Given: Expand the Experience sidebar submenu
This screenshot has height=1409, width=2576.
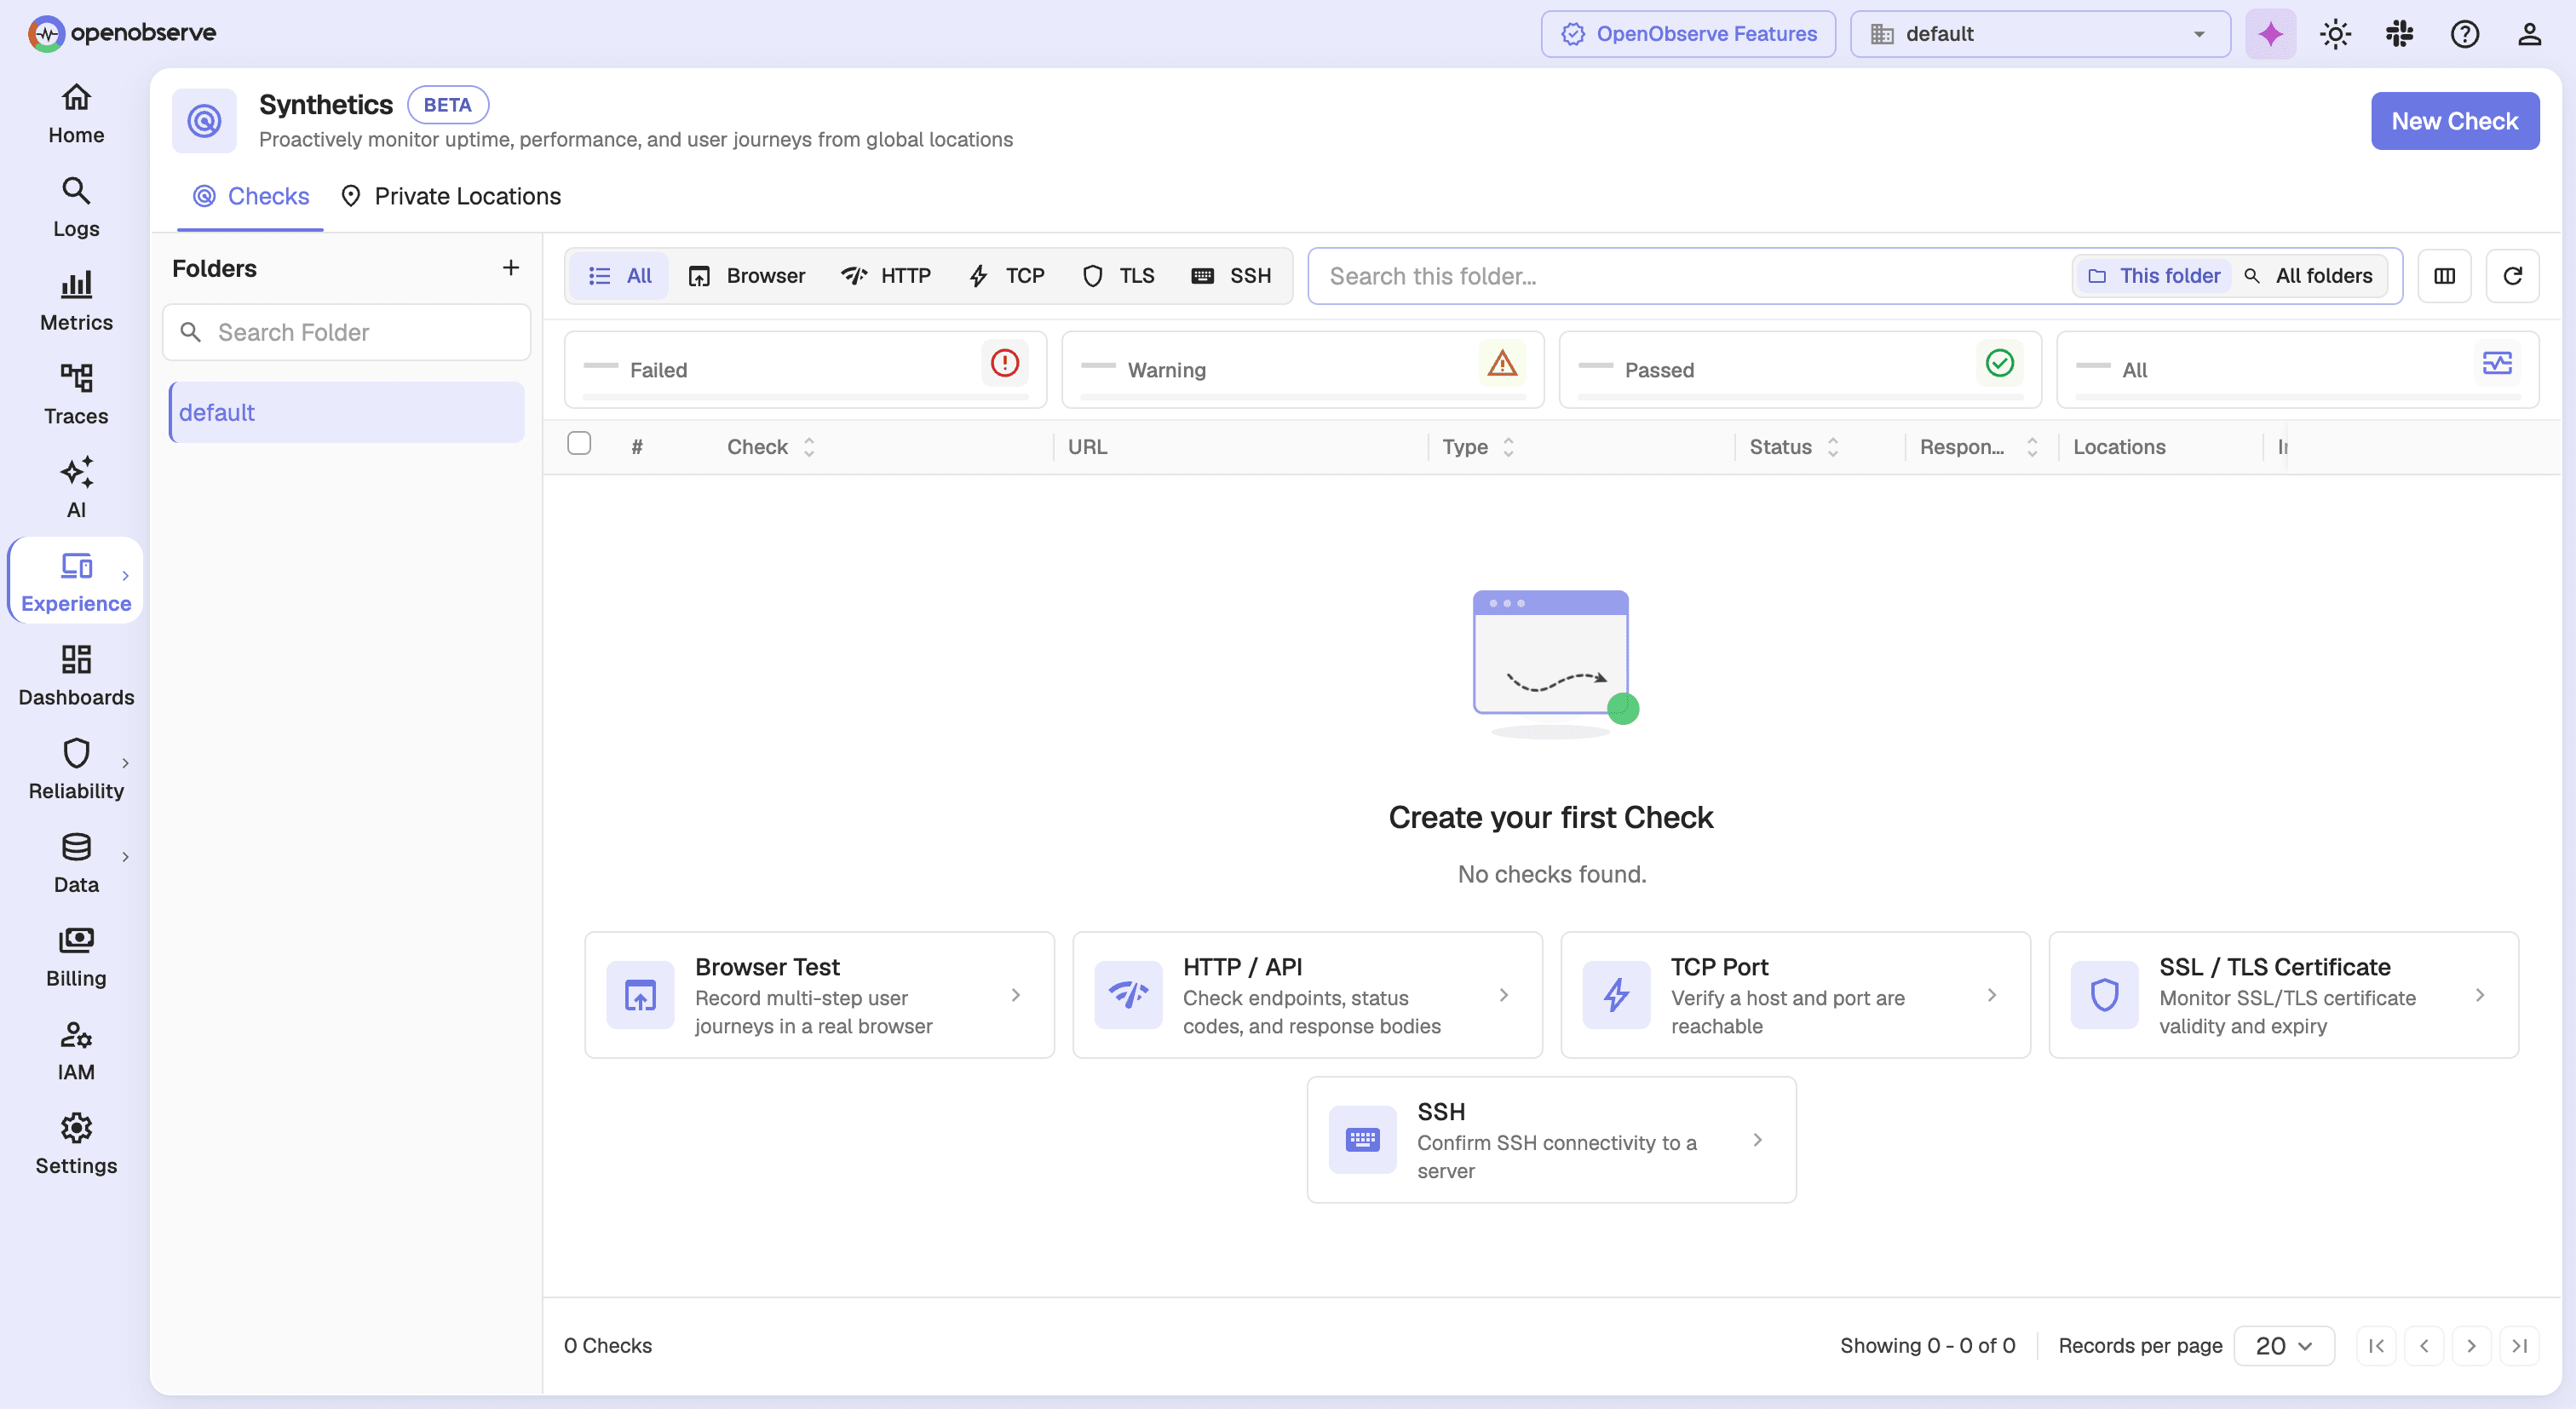Looking at the screenshot, I should 125,576.
